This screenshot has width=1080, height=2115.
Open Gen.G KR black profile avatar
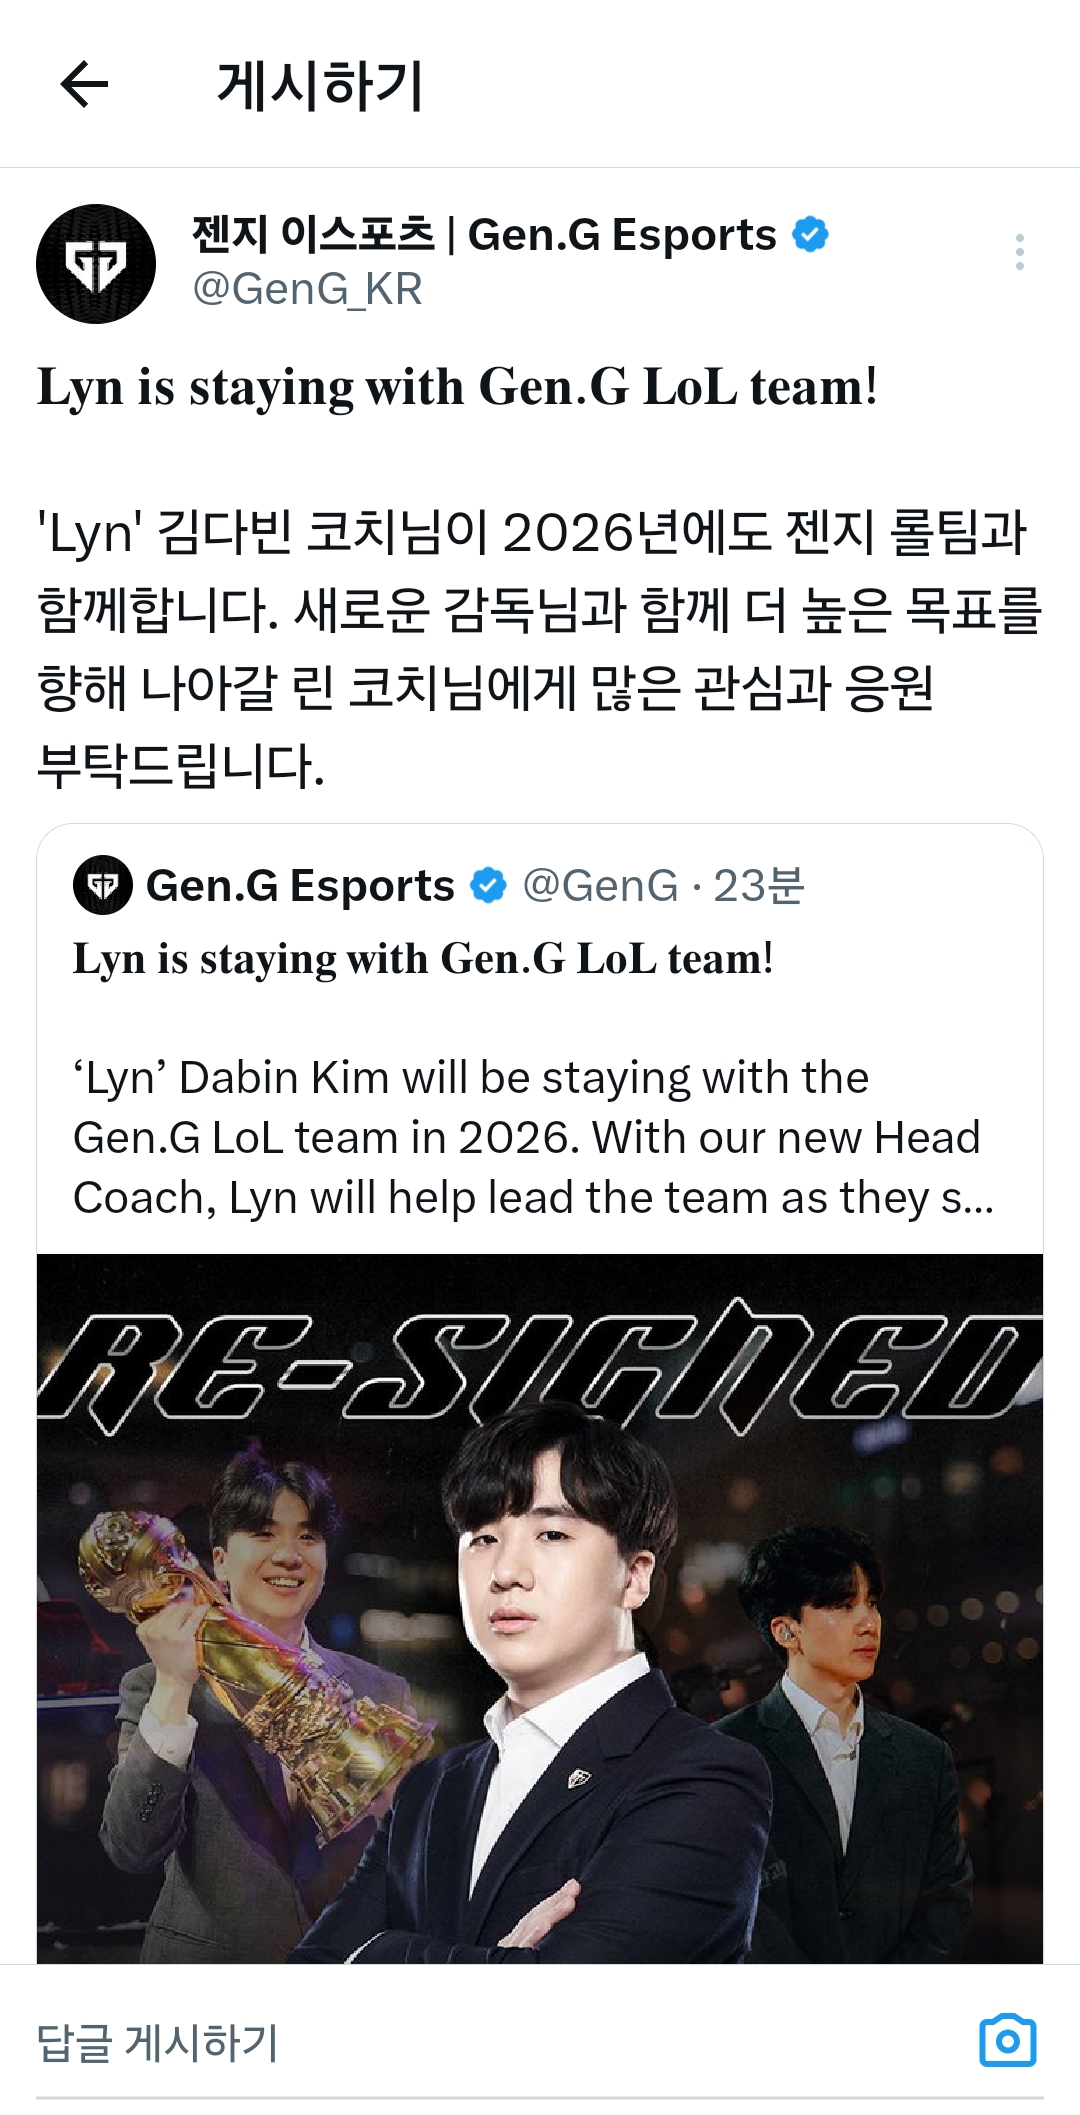pyautogui.click(x=96, y=264)
